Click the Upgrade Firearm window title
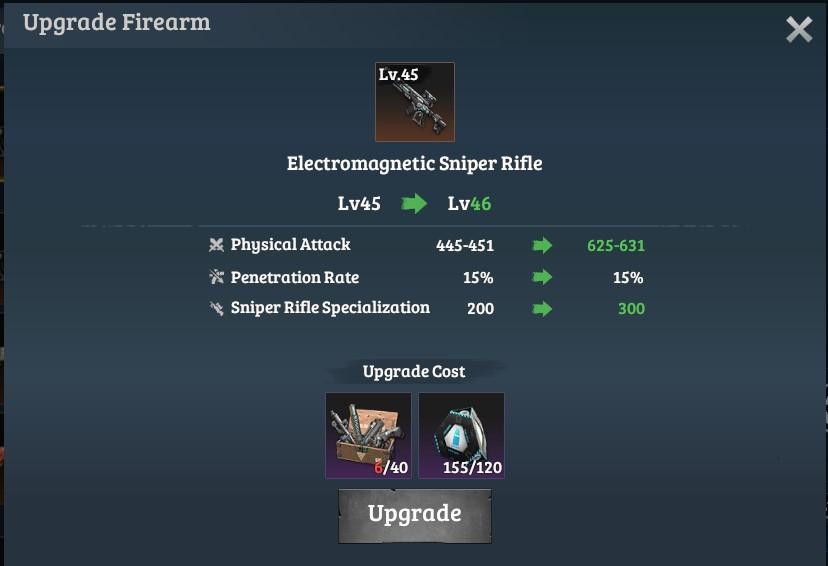The width and height of the screenshot is (828, 566). coord(117,24)
